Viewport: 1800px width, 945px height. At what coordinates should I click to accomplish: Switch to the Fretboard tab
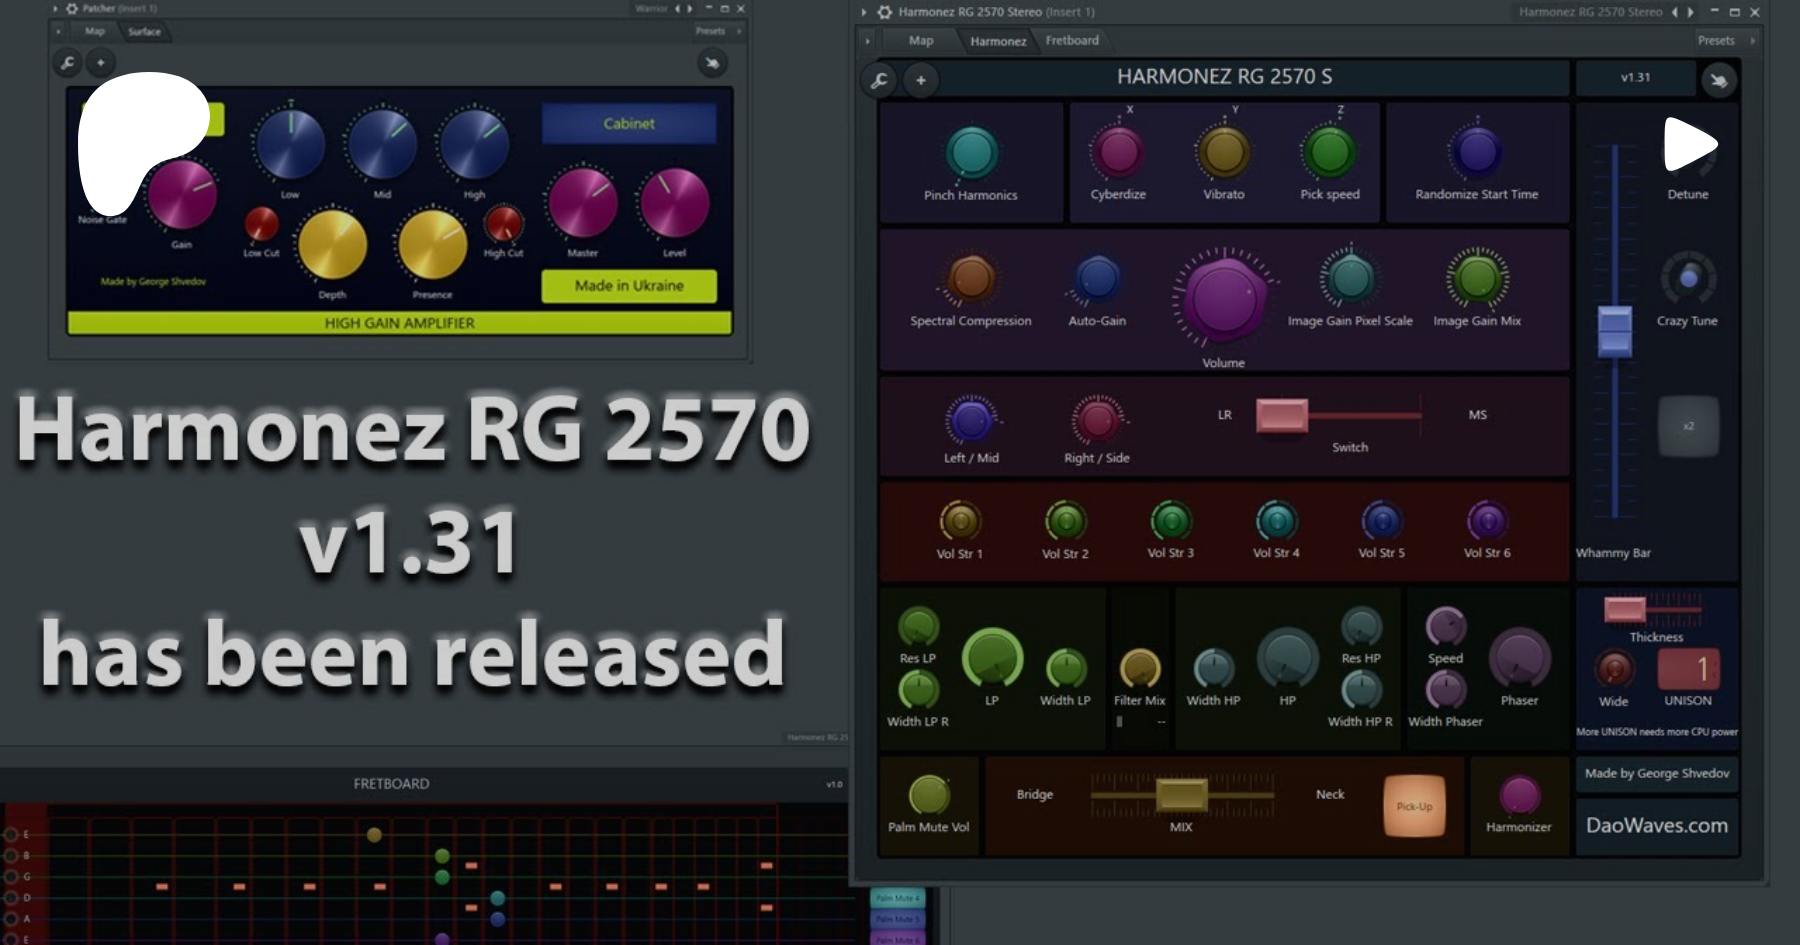coord(1072,40)
